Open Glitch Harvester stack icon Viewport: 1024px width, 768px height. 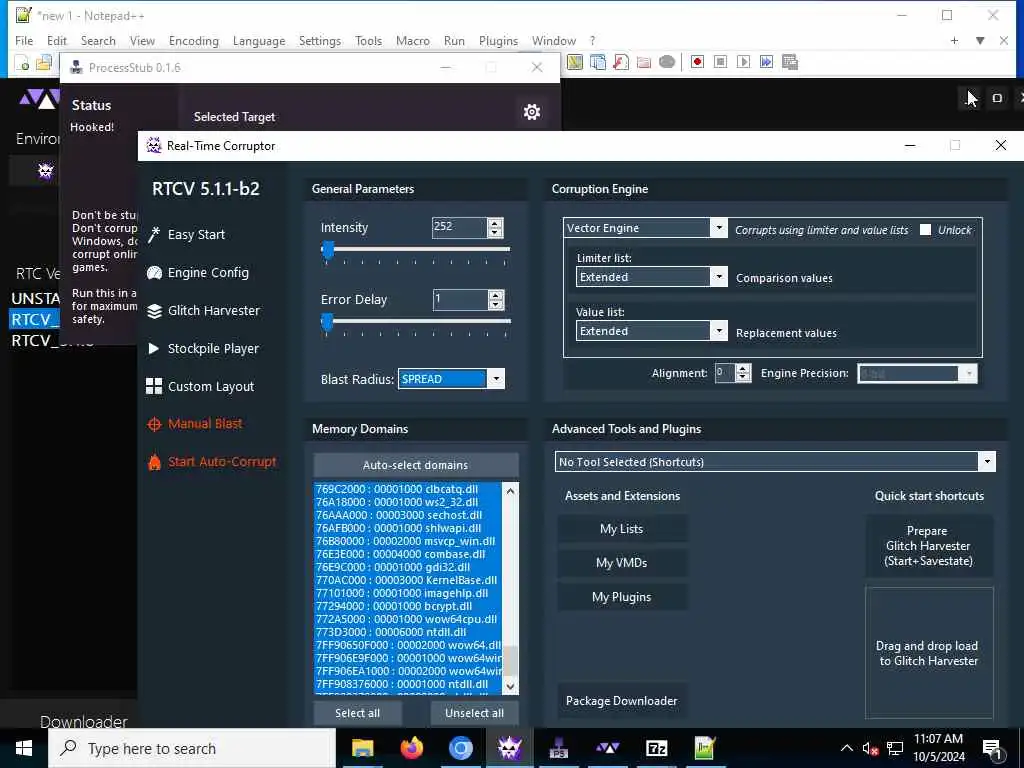[154, 311]
